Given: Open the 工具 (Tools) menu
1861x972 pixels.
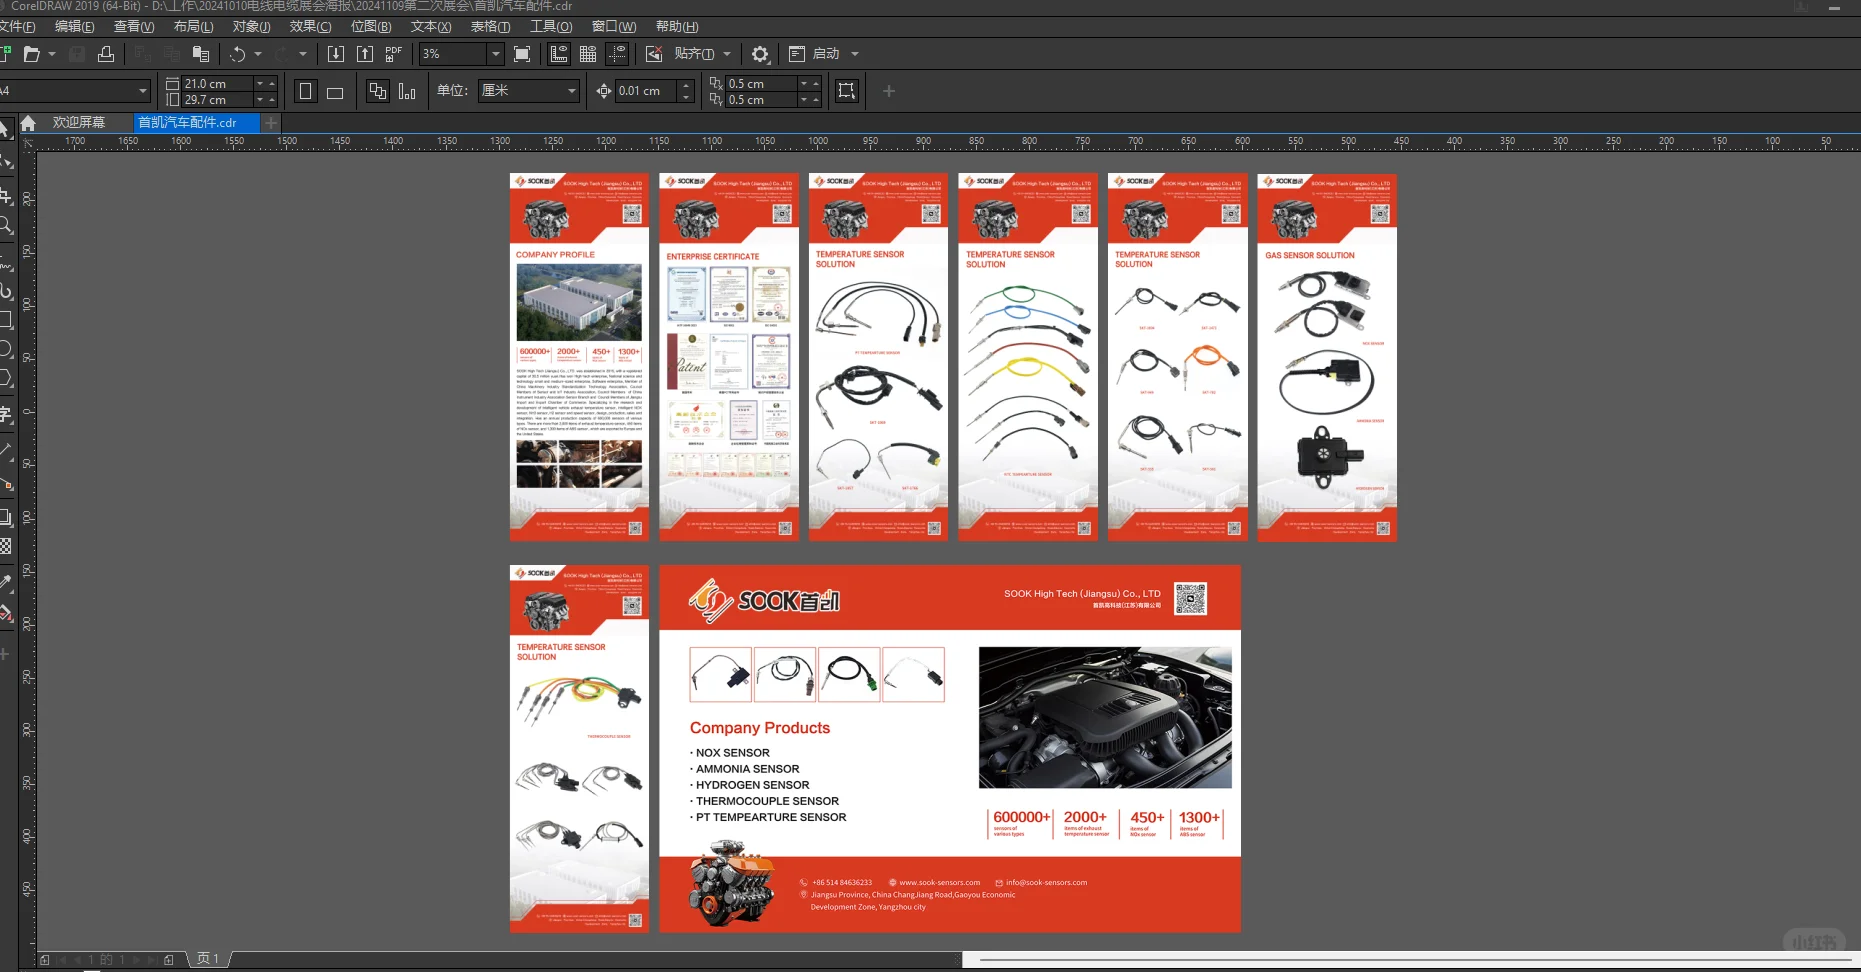Looking at the screenshot, I should coord(551,26).
